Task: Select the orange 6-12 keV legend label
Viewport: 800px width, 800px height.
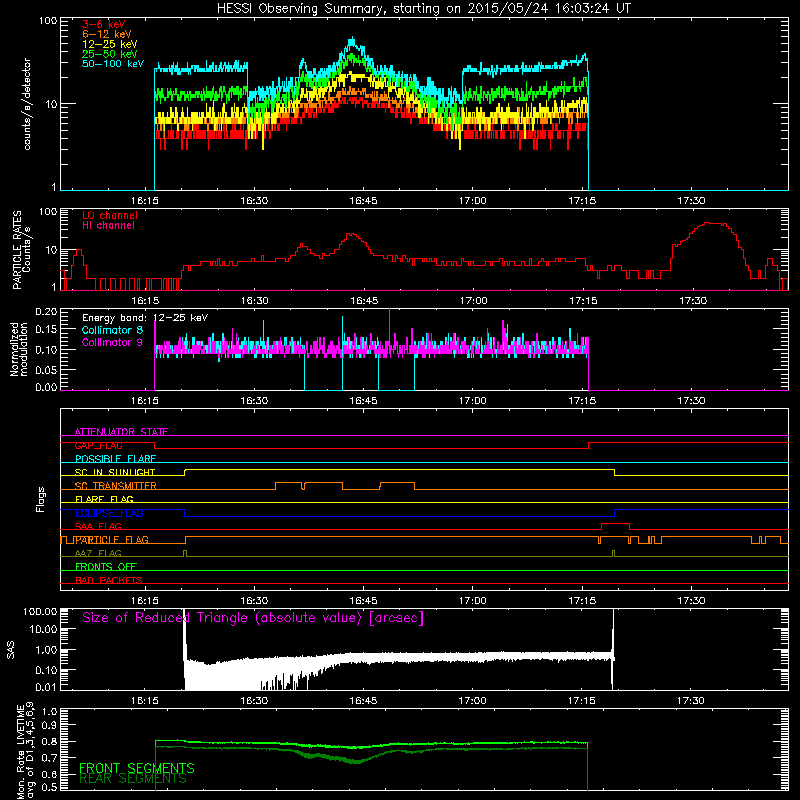Action: [107, 34]
